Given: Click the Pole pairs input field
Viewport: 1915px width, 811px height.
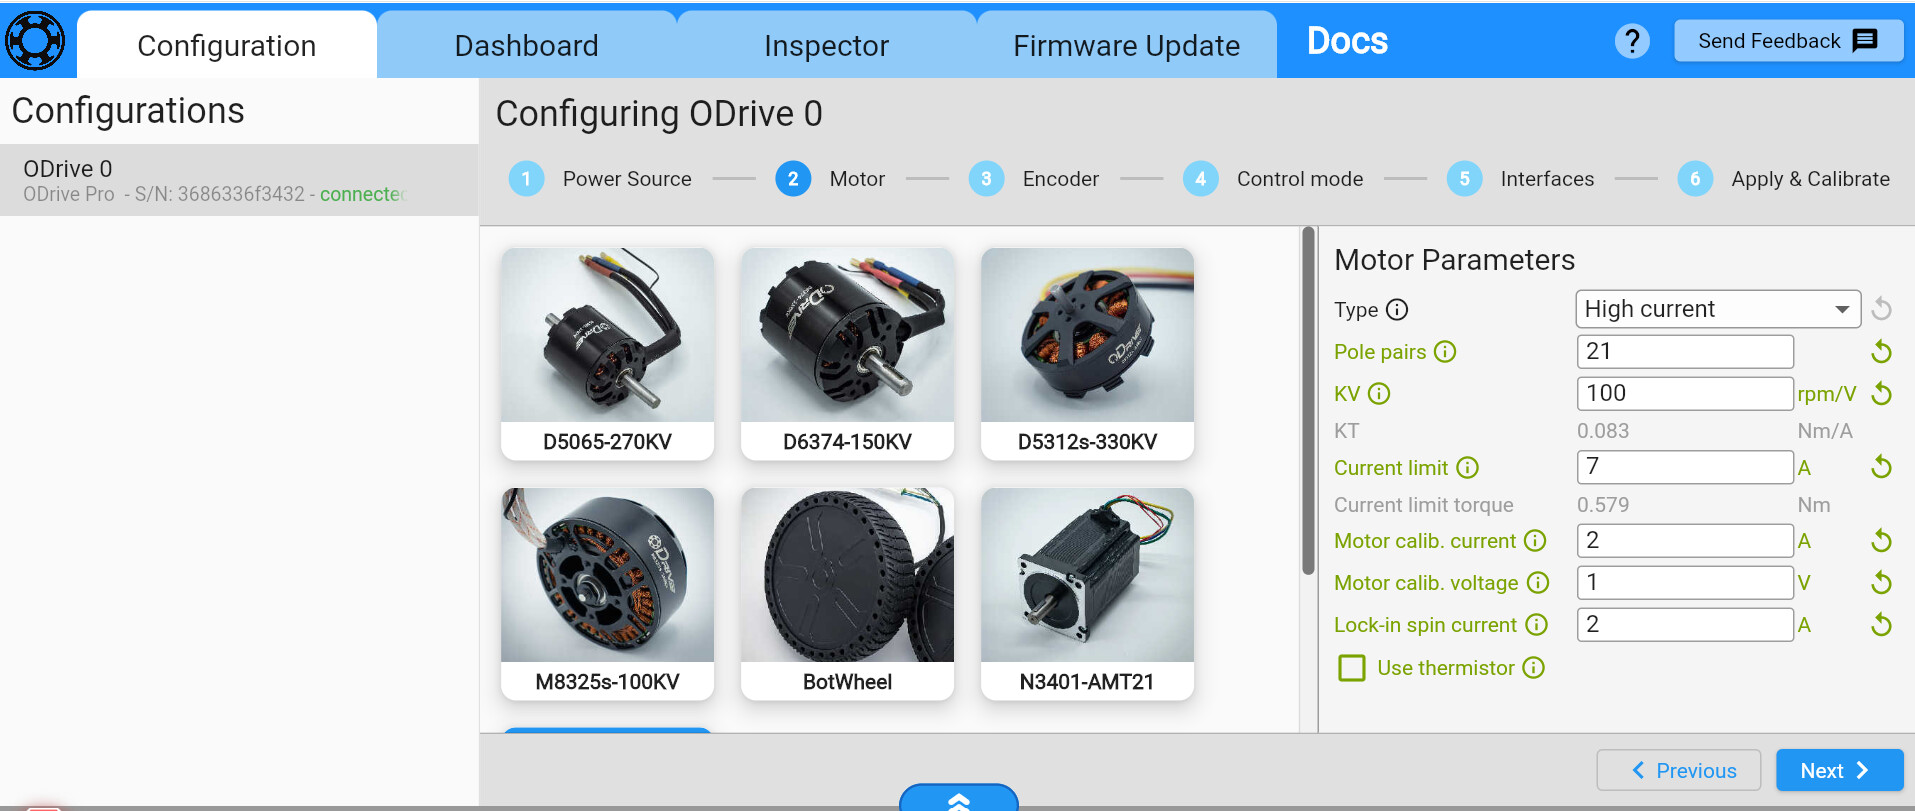Looking at the screenshot, I should click(x=1685, y=351).
